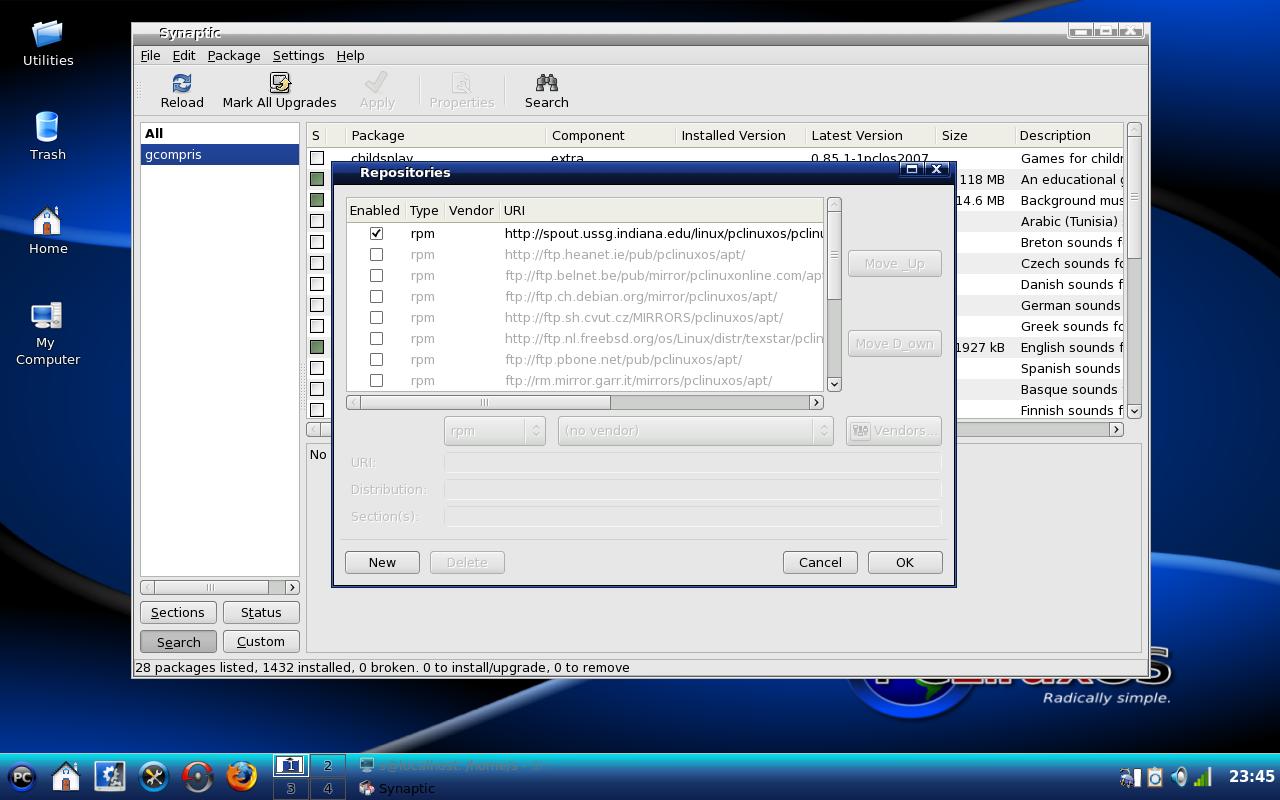Click the clipboard tray icon

point(1155,777)
